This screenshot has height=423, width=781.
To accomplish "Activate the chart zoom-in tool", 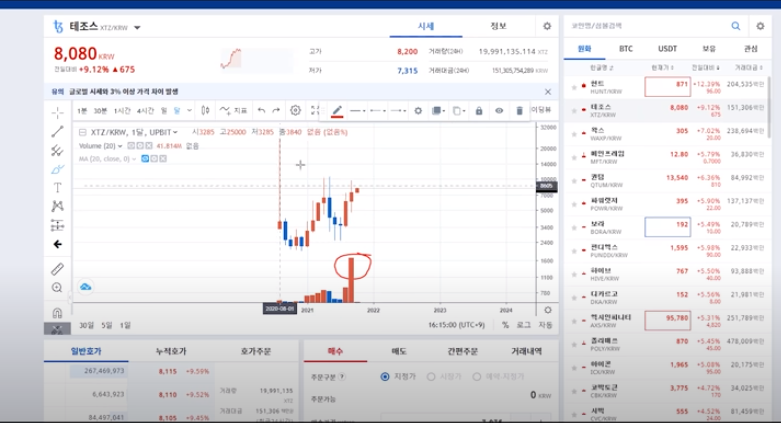I will 57,287.
